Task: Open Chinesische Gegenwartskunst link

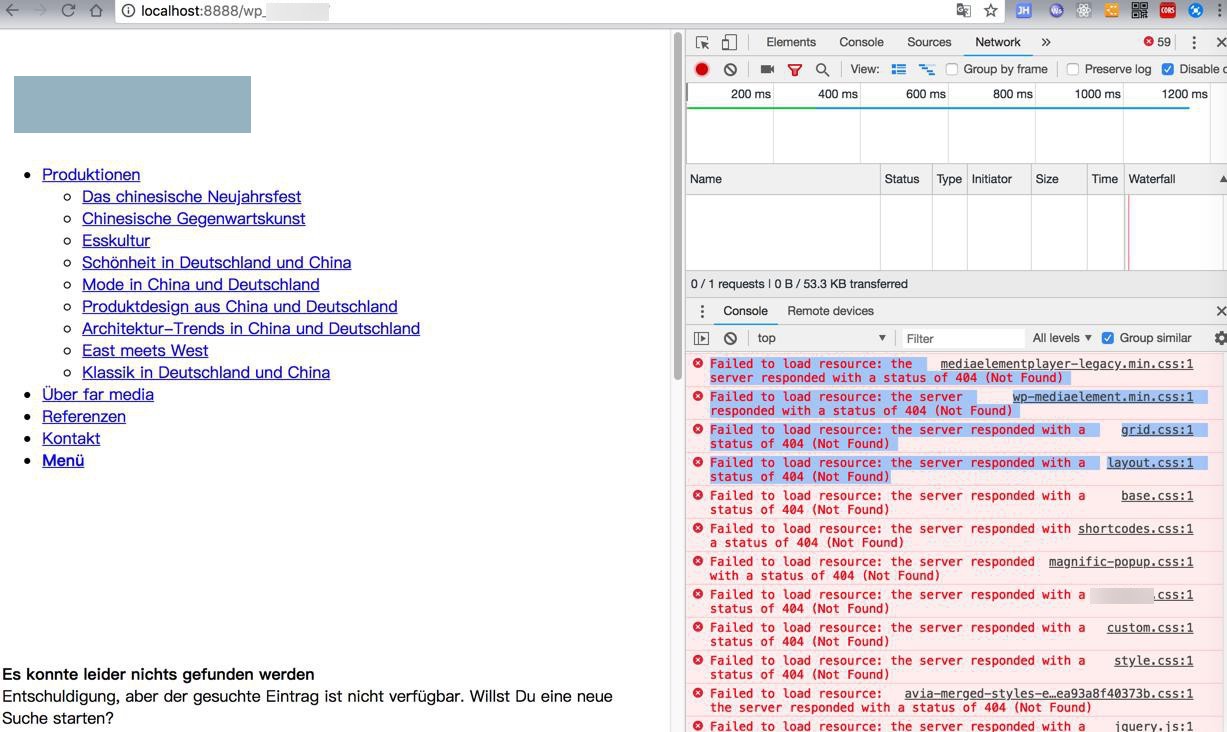Action: pyautogui.click(x=193, y=219)
